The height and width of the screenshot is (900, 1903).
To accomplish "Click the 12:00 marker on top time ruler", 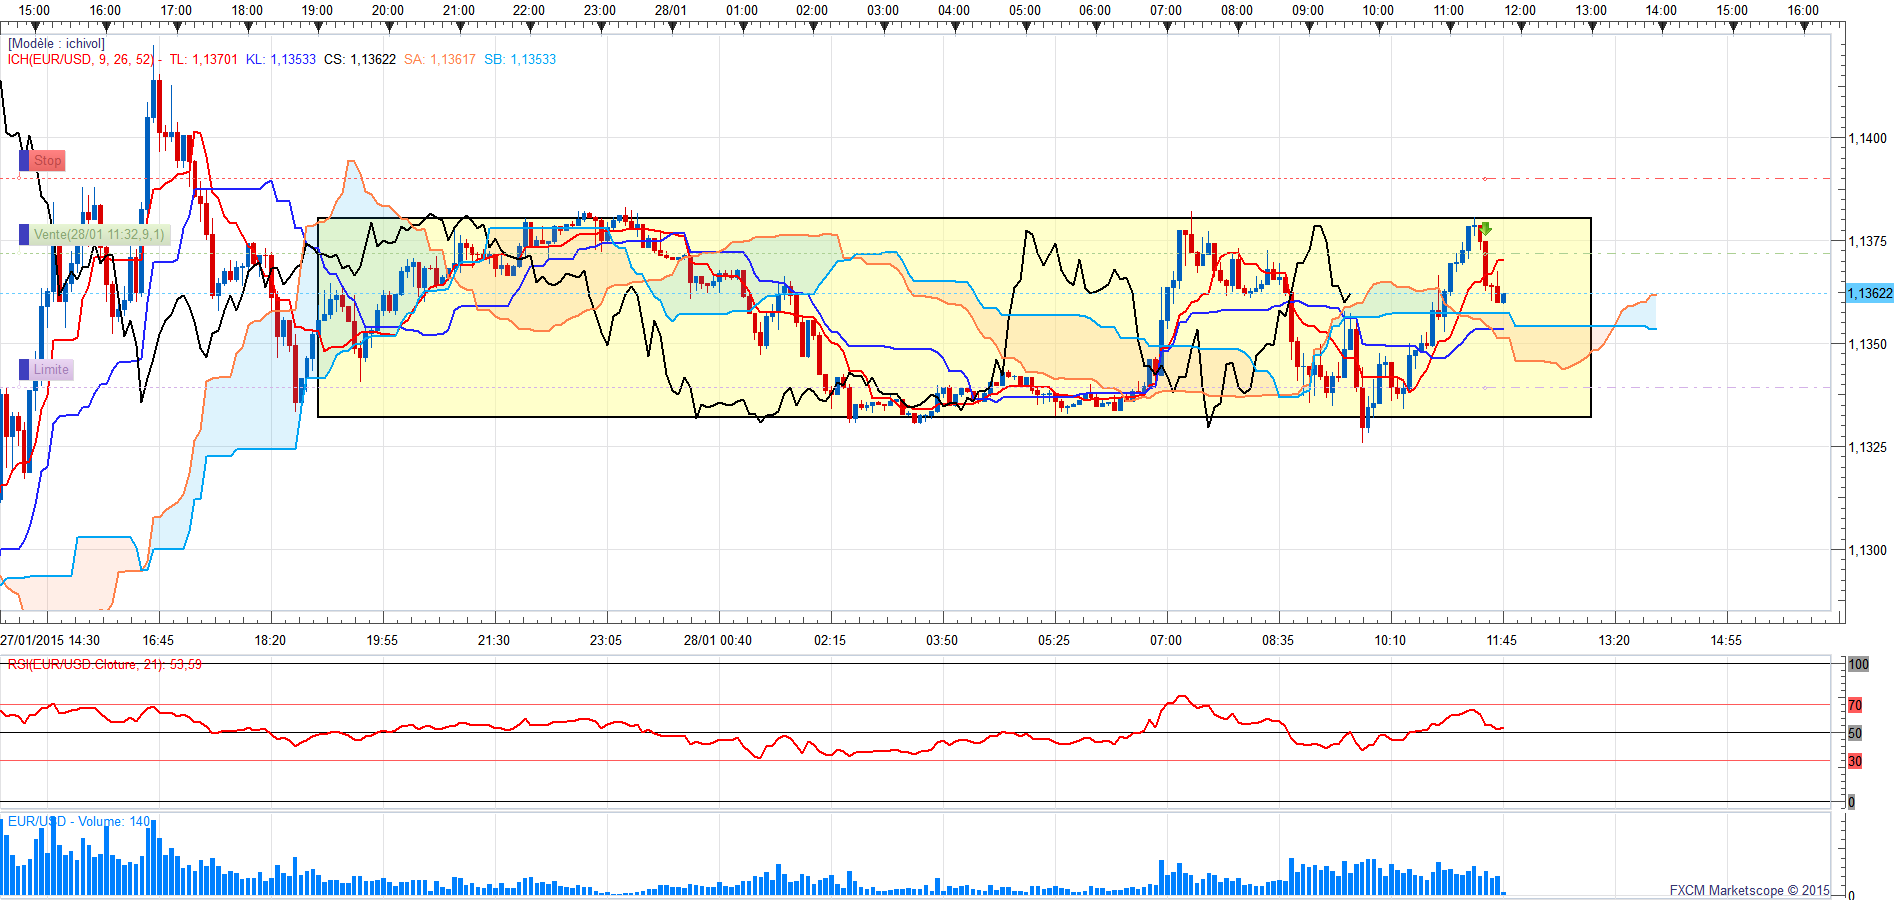I will (x=1519, y=10).
